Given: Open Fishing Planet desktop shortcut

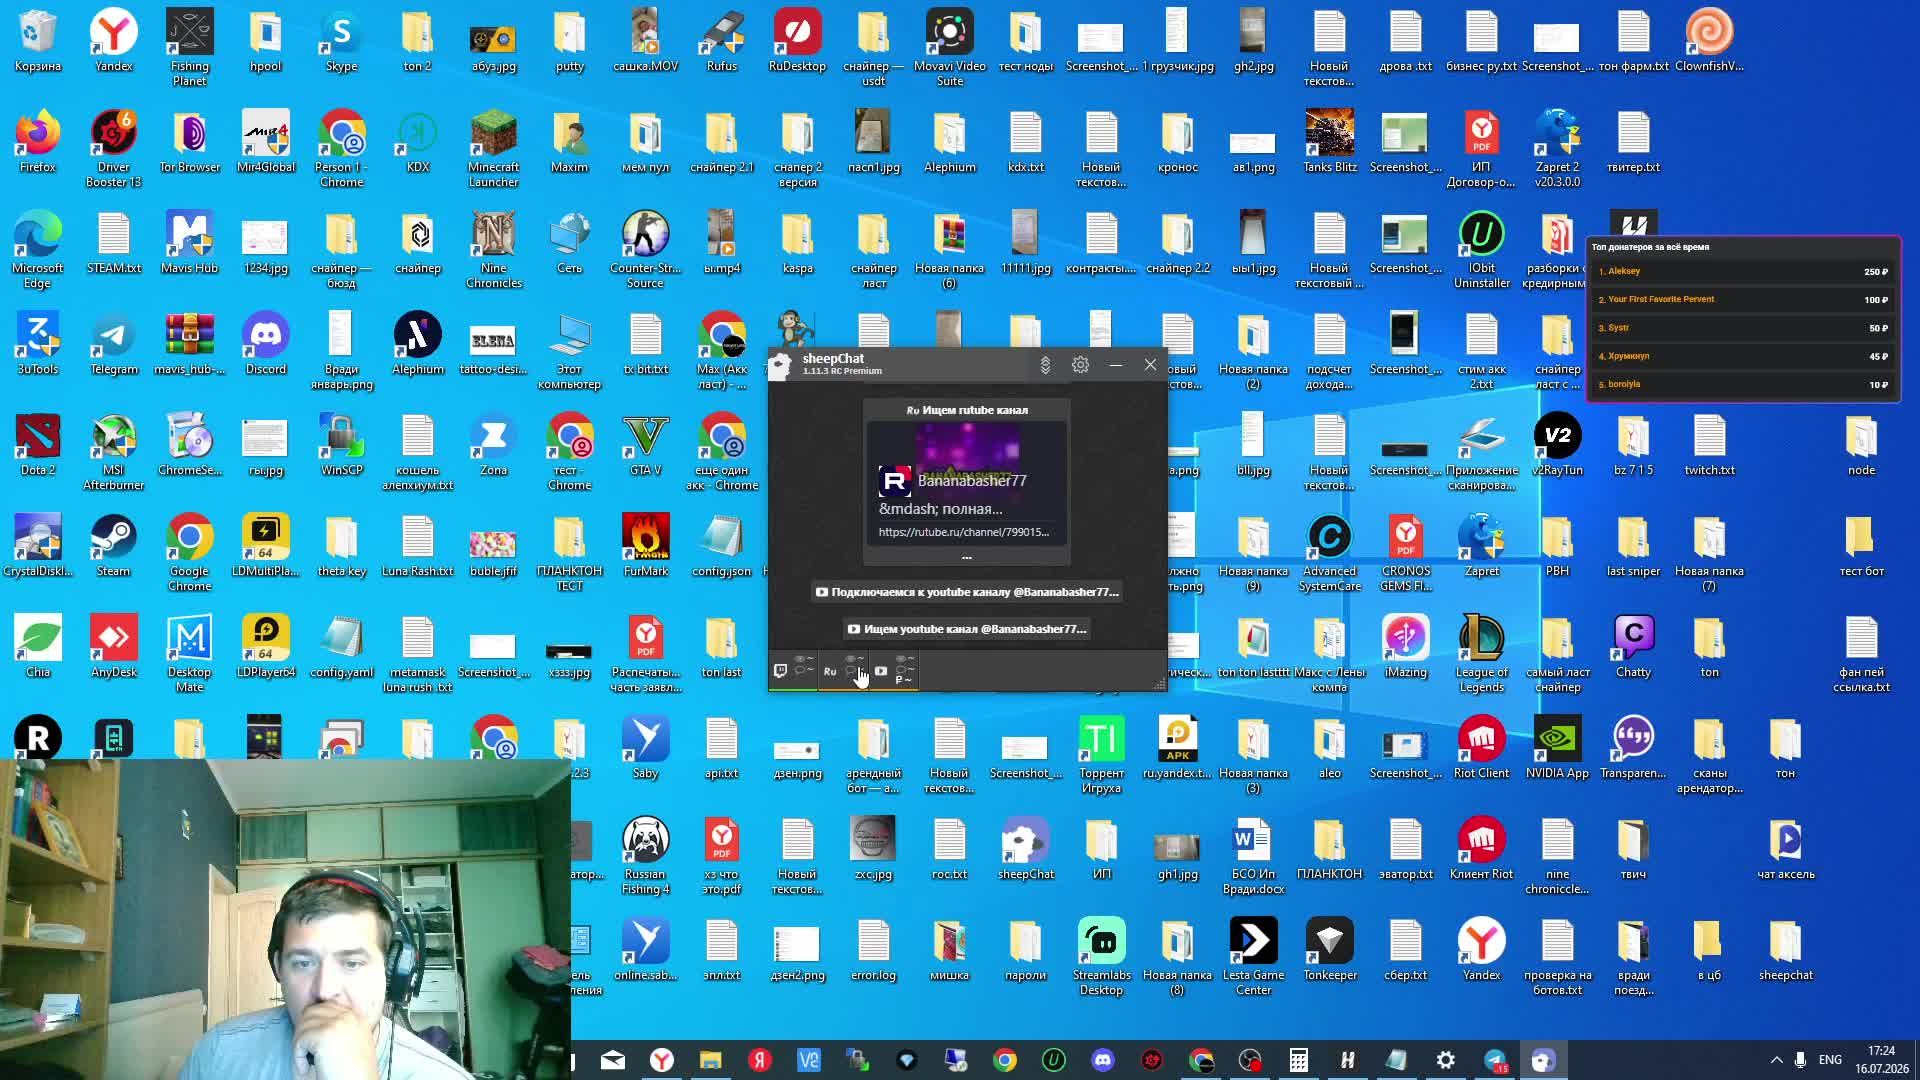Looking at the screenshot, I should click(189, 48).
